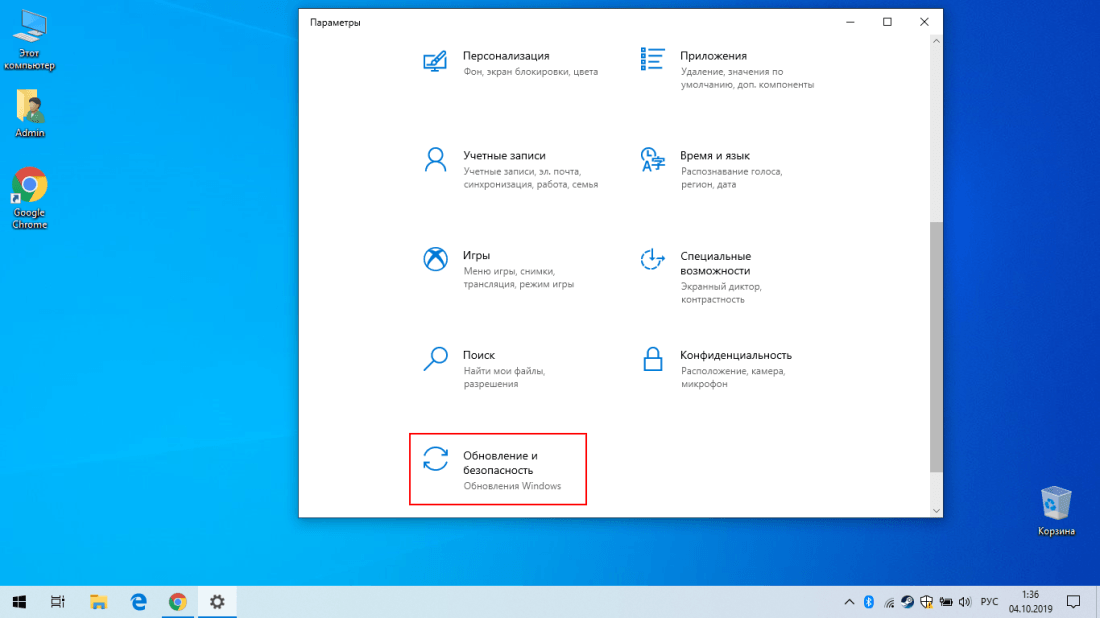The height and width of the screenshot is (618, 1100).
Task: Minimize the Параметры window
Action: (x=850, y=22)
